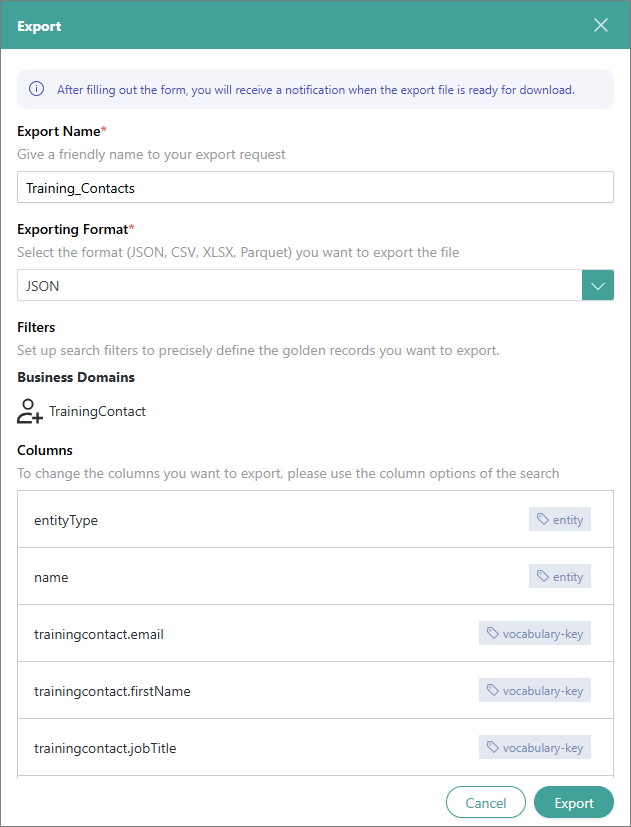
Task: Click 'Give a friendly name' helper text
Action: click(151, 155)
